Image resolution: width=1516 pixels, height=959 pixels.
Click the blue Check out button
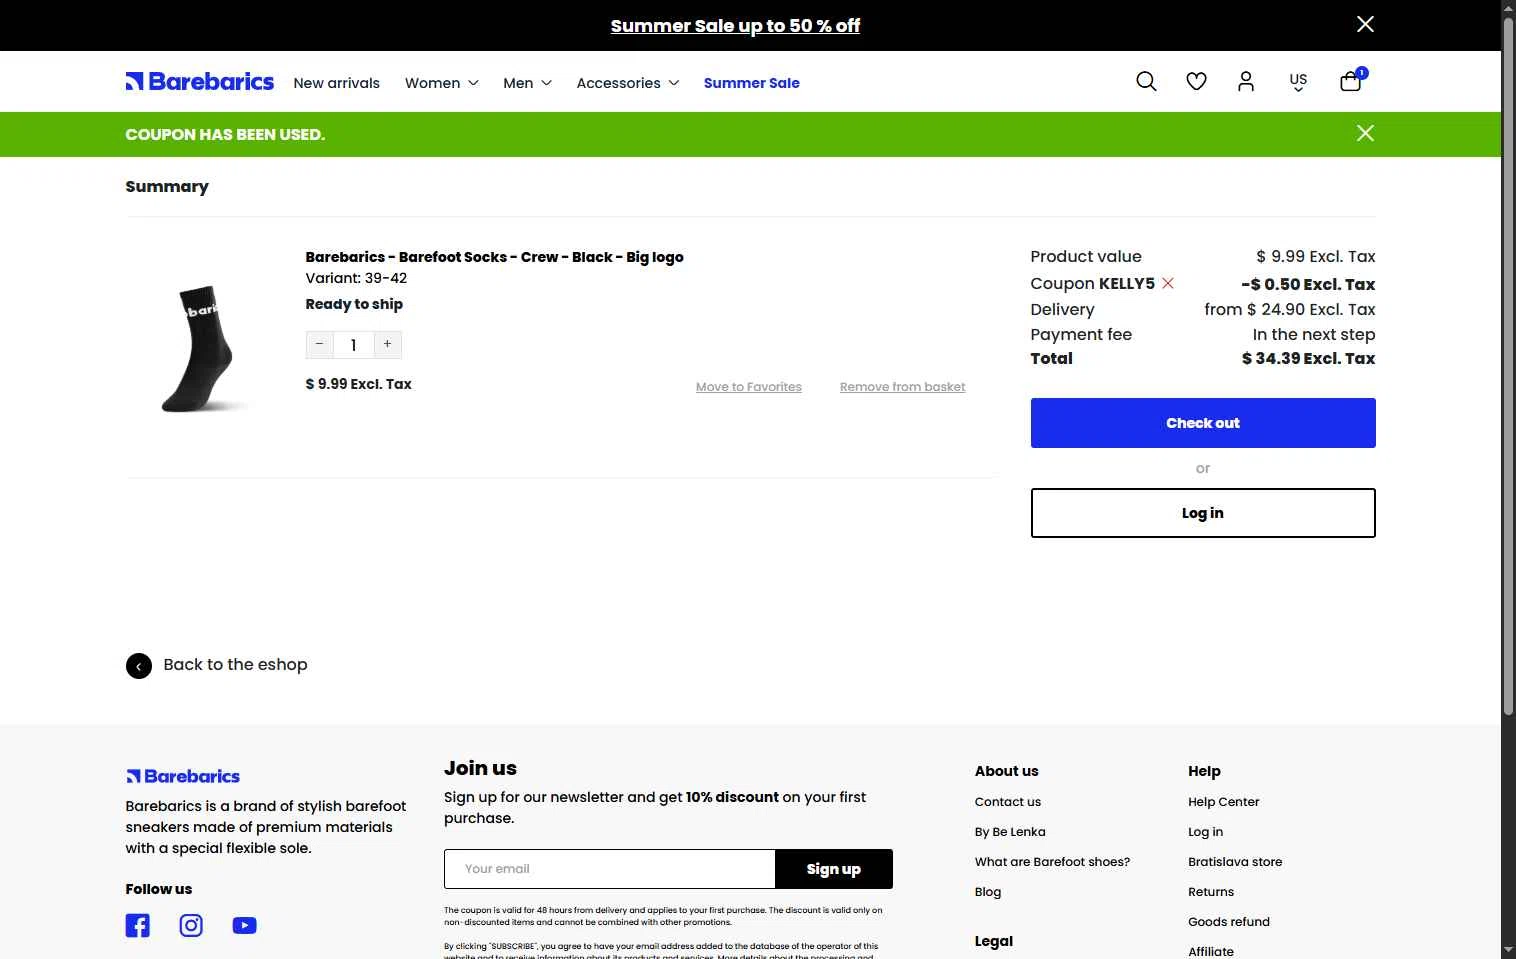click(x=1203, y=423)
